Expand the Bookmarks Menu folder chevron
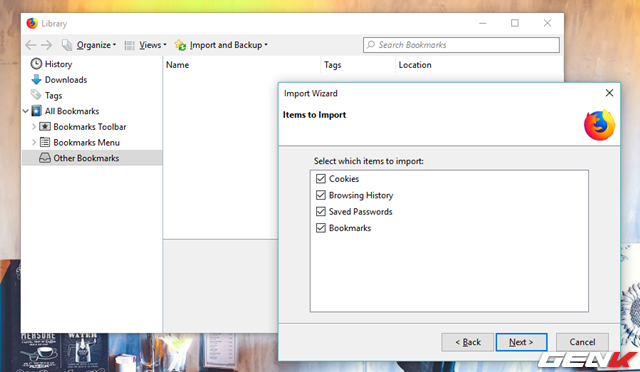Viewport: 640px width, 372px height. click(x=34, y=142)
